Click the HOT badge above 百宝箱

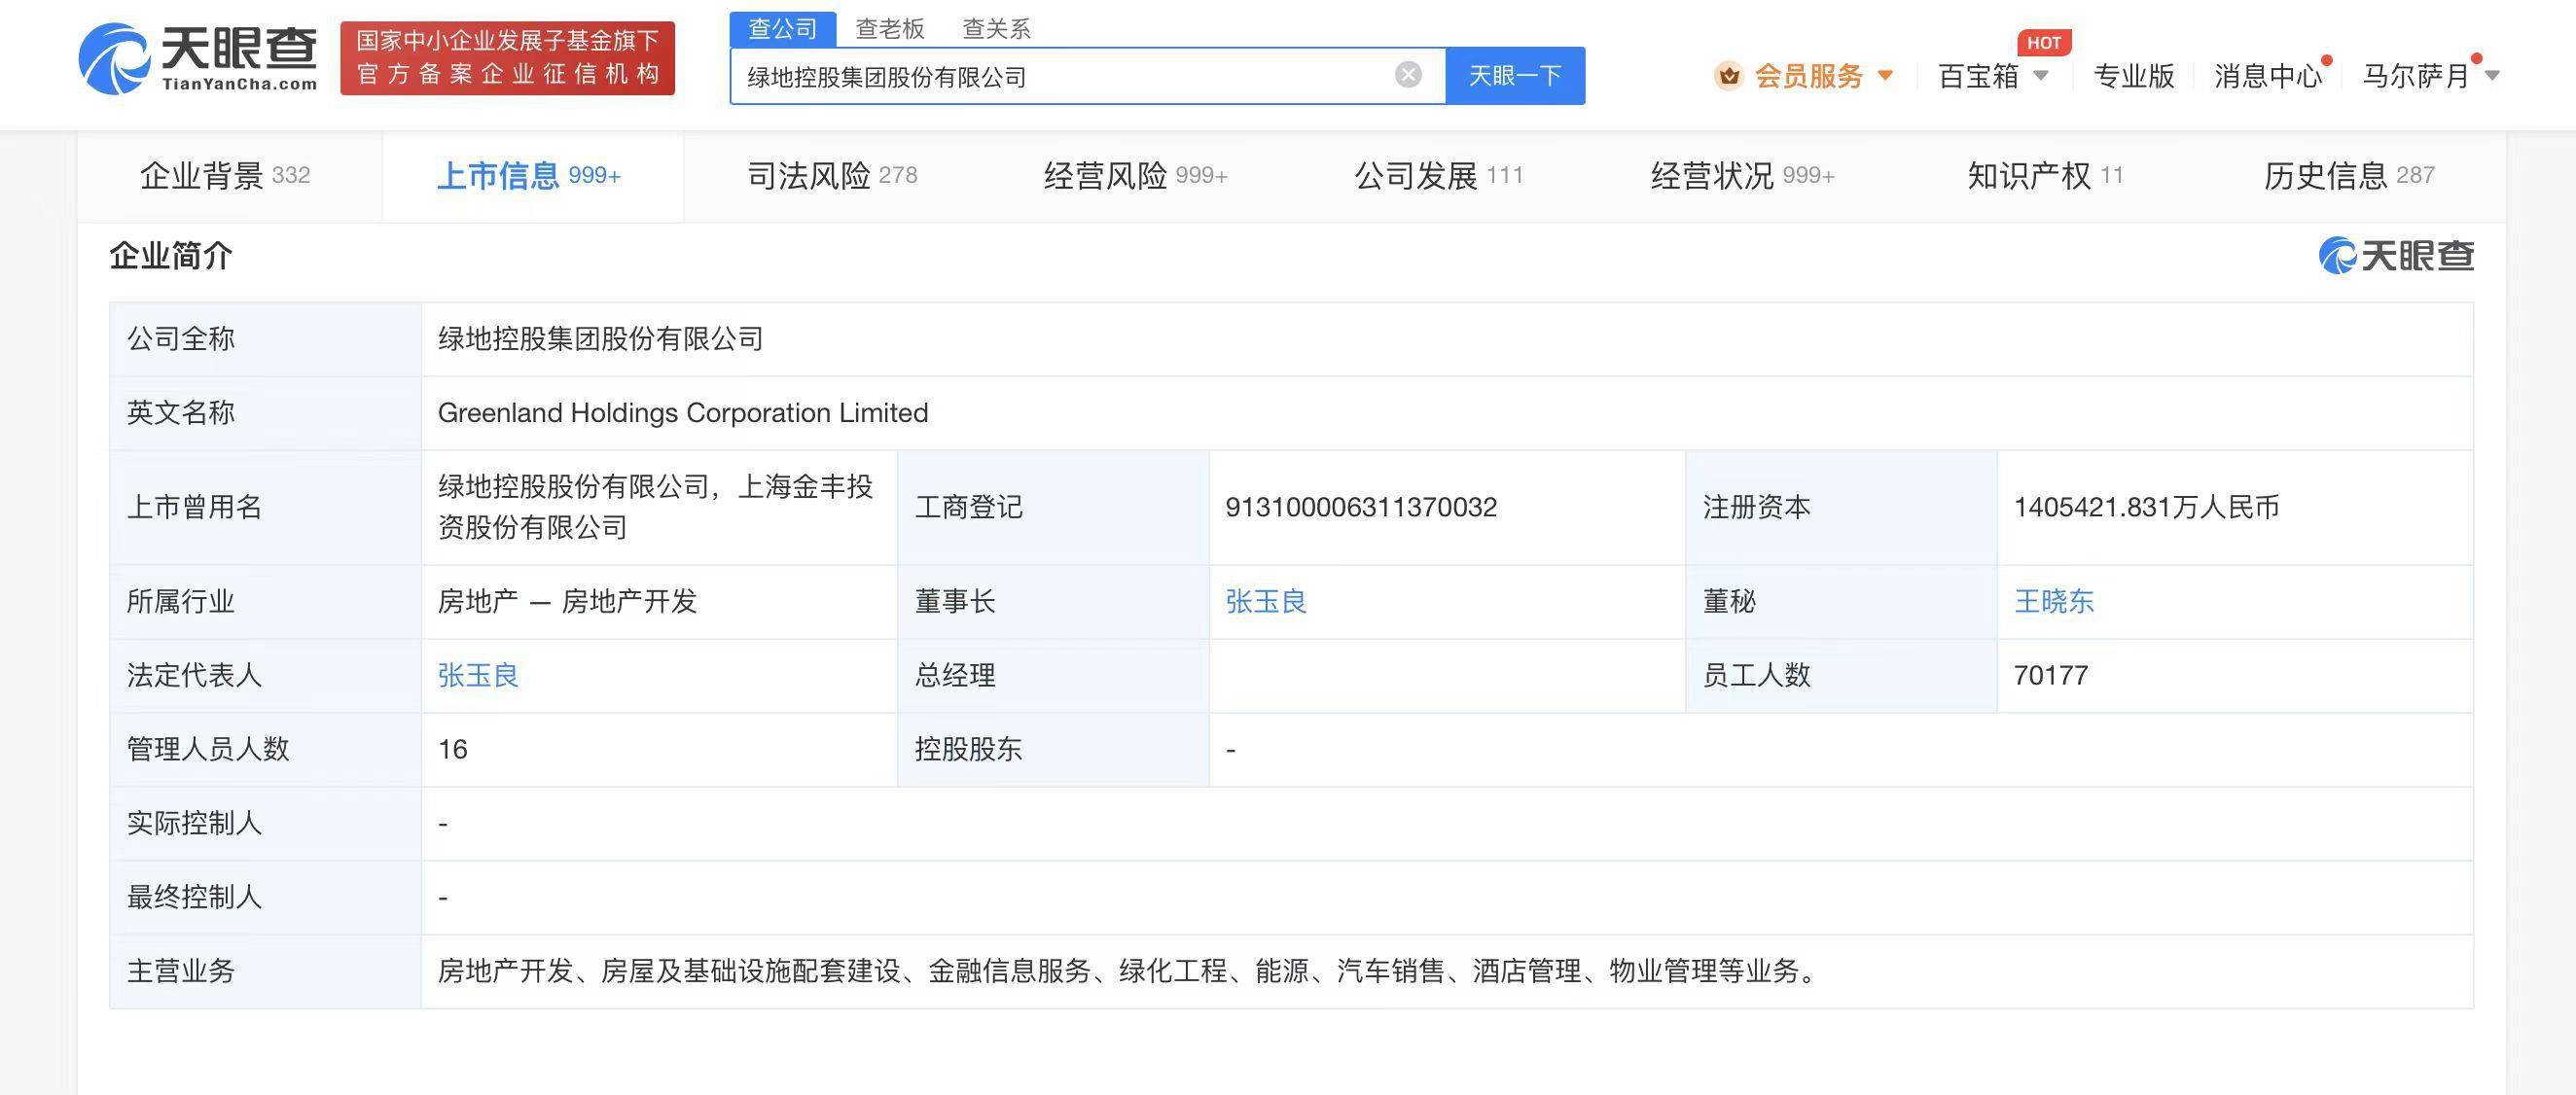pos(2043,43)
